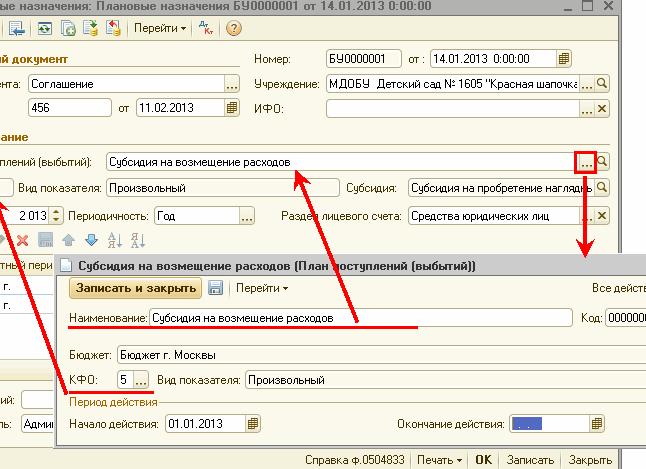This screenshot has width=646, height=469.
Task: Click blue move-down arrow in table toolbar
Action: click(x=91, y=240)
